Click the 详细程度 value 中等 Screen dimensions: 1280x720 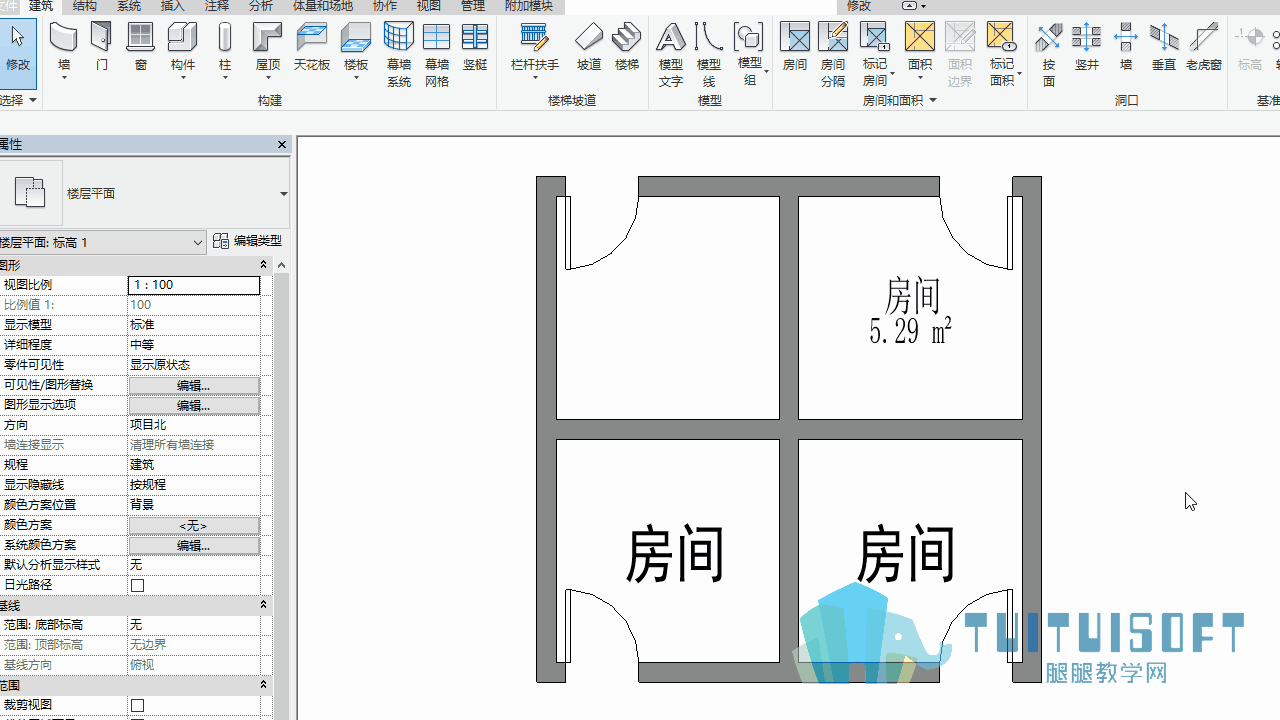click(x=194, y=345)
